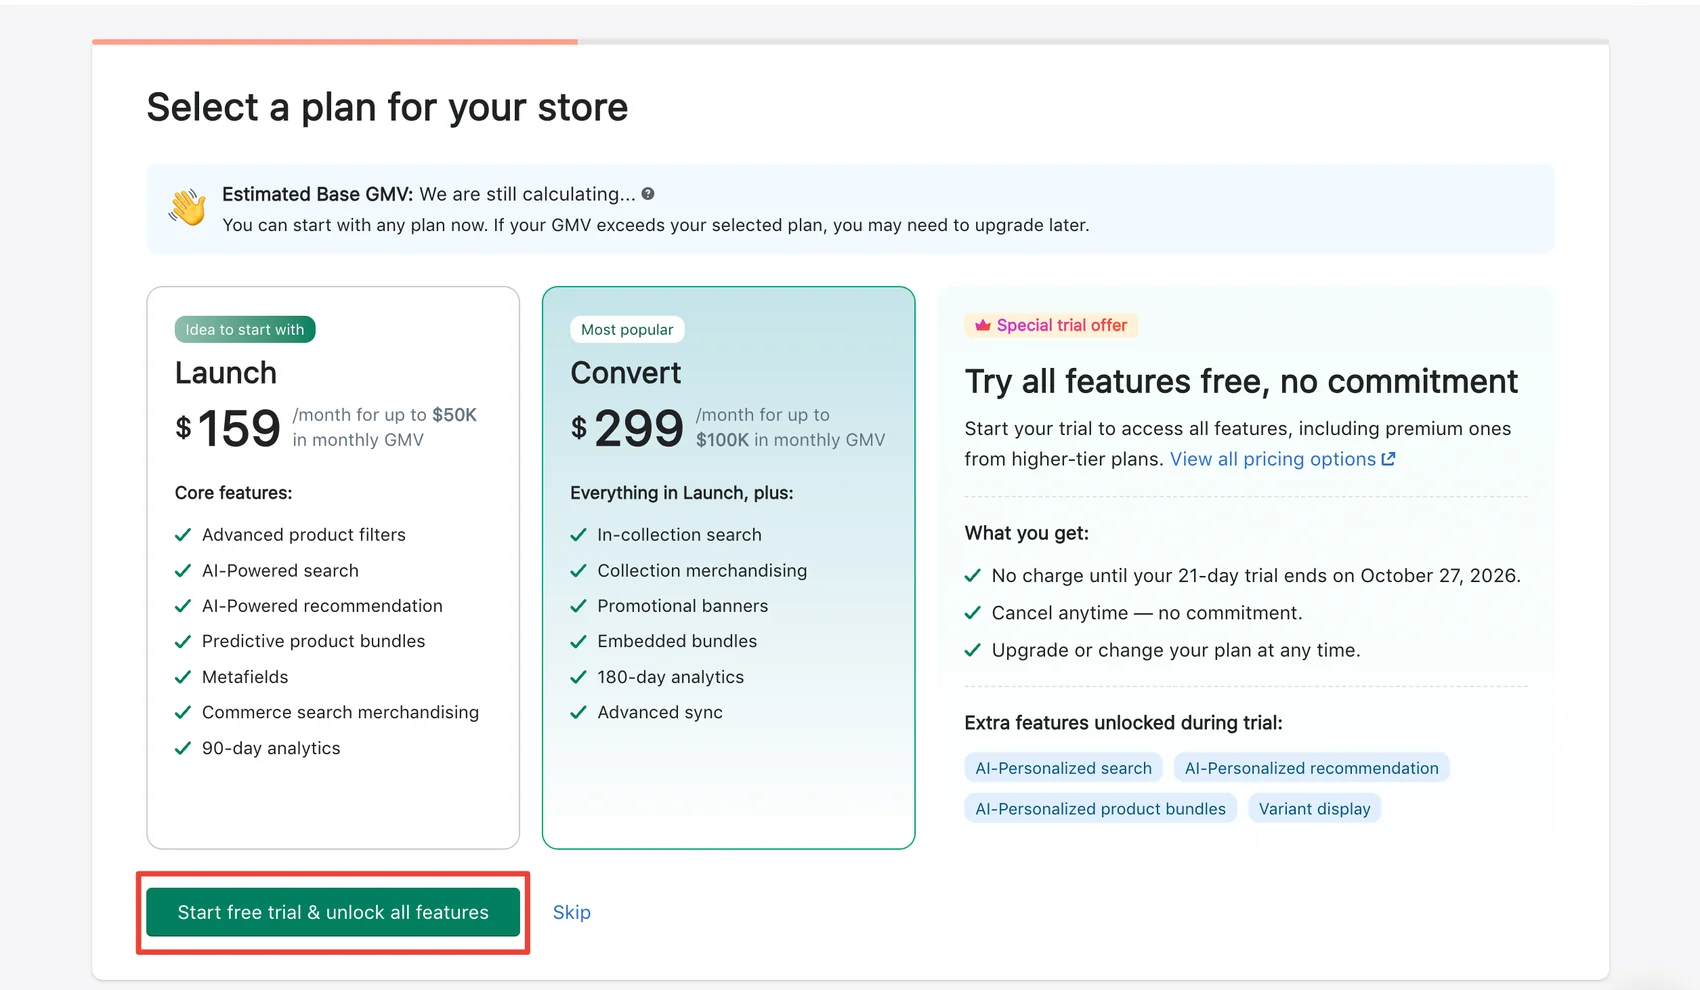Click 'Advanced product filters' feature

(x=304, y=535)
